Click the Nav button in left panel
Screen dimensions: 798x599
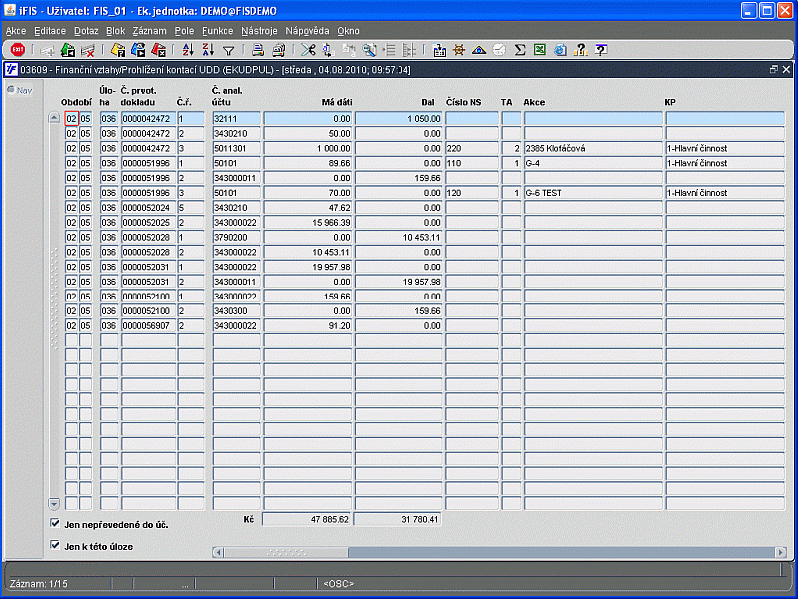[x=20, y=90]
